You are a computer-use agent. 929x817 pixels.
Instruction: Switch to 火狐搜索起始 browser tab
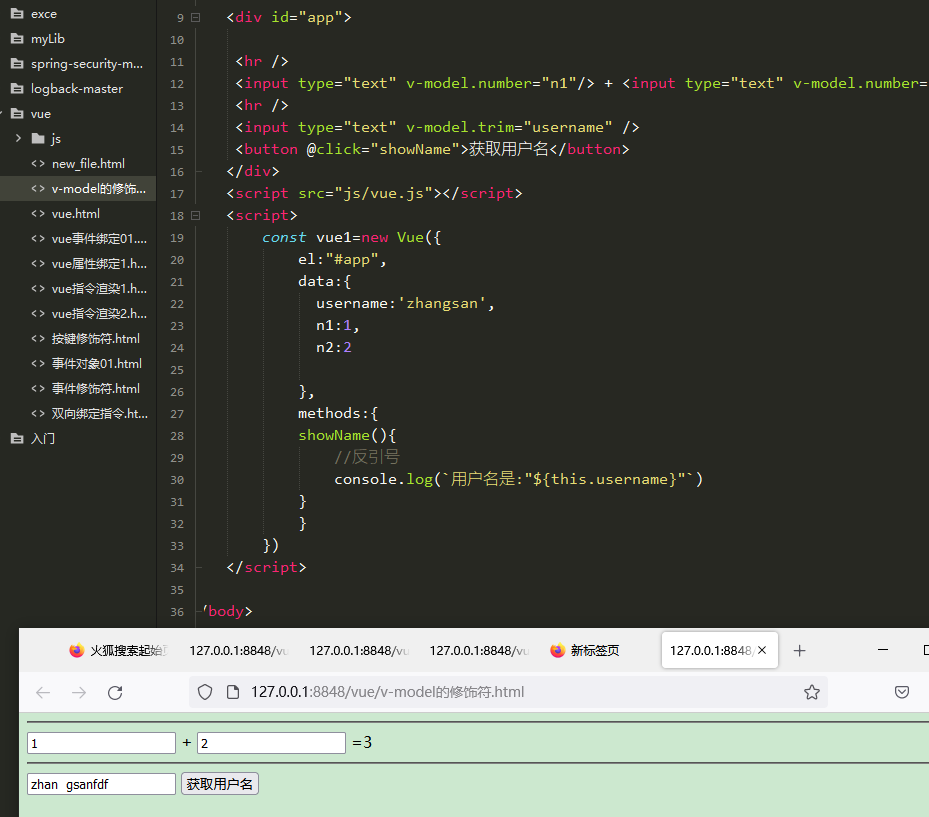118,651
